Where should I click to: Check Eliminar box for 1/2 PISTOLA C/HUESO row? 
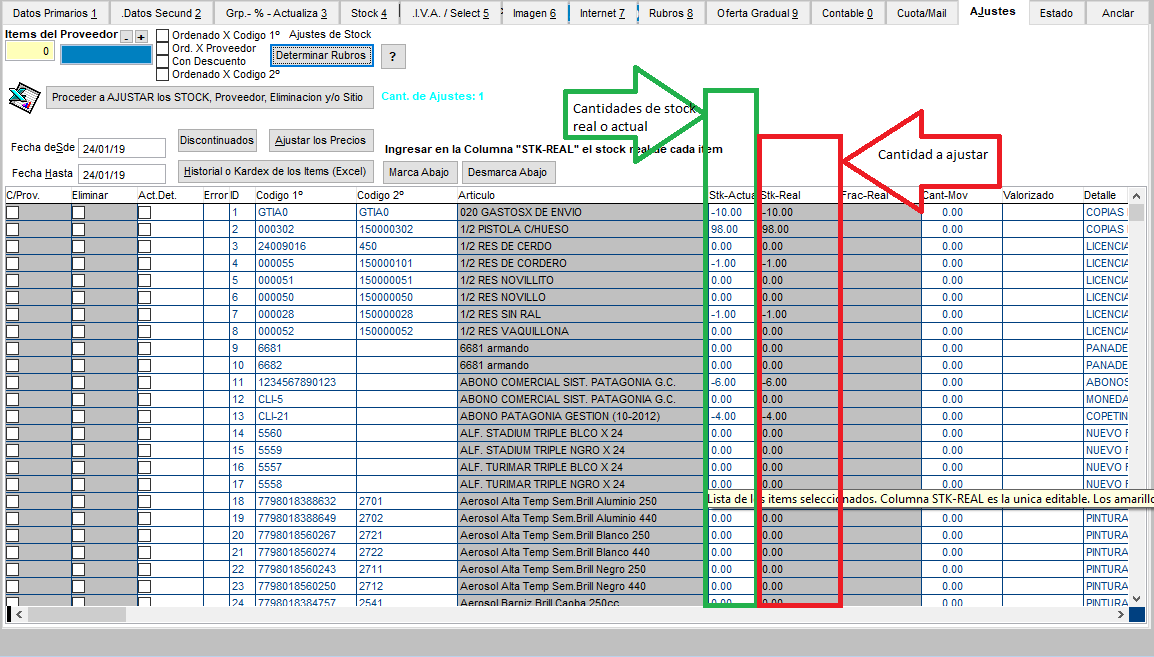click(78, 230)
